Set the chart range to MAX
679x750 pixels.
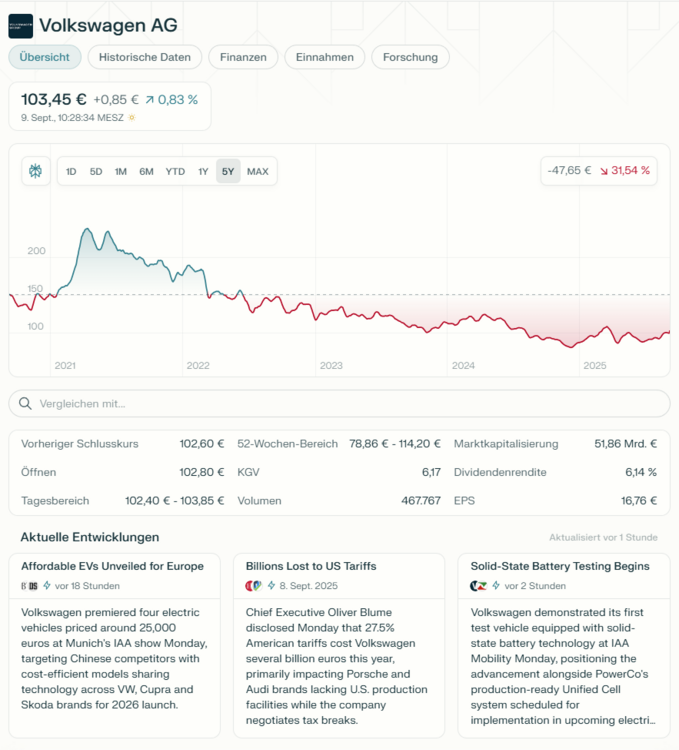click(x=258, y=171)
